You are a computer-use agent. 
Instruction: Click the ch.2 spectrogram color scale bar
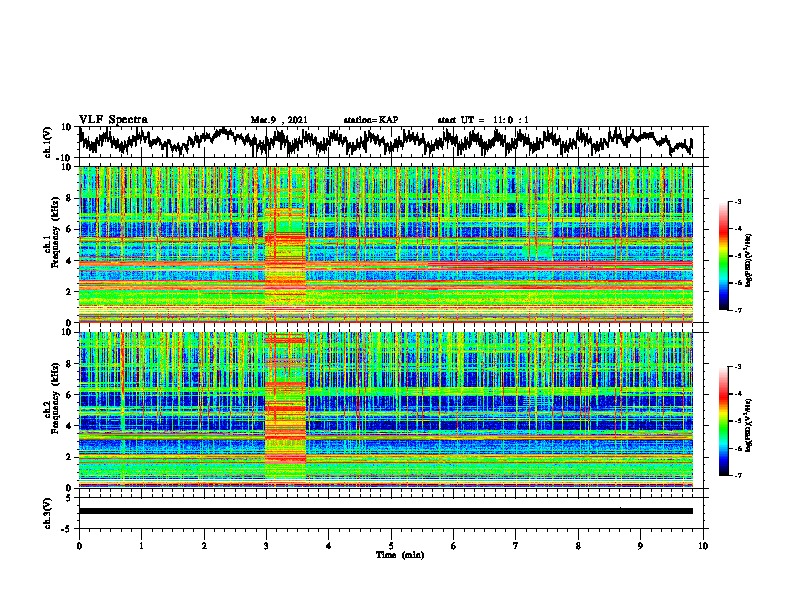pyautogui.click(x=723, y=421)
